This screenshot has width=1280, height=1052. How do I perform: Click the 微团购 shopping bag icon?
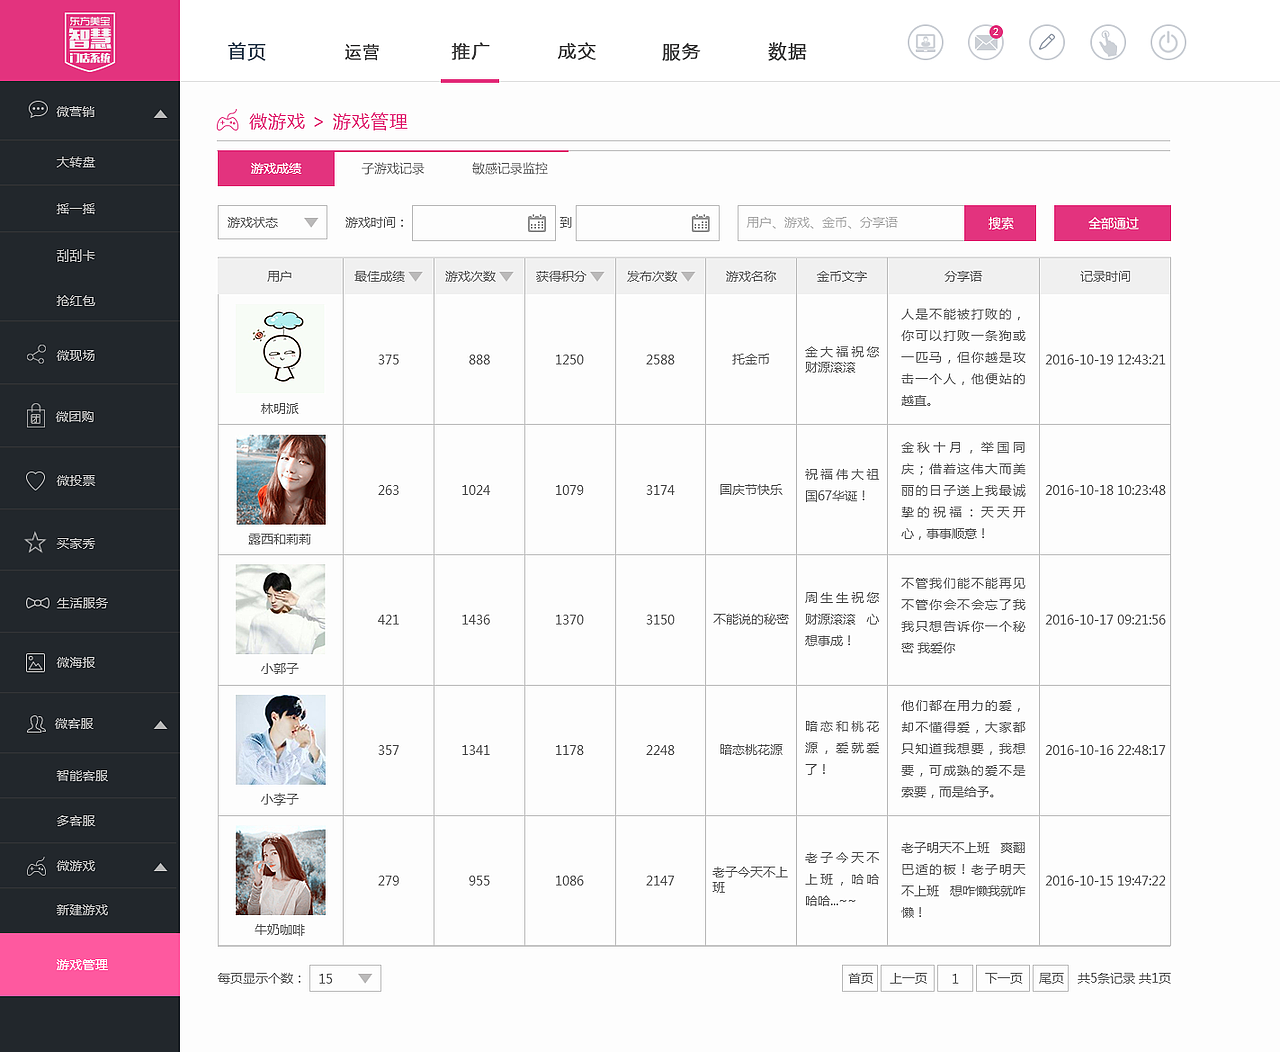(36, 416)
